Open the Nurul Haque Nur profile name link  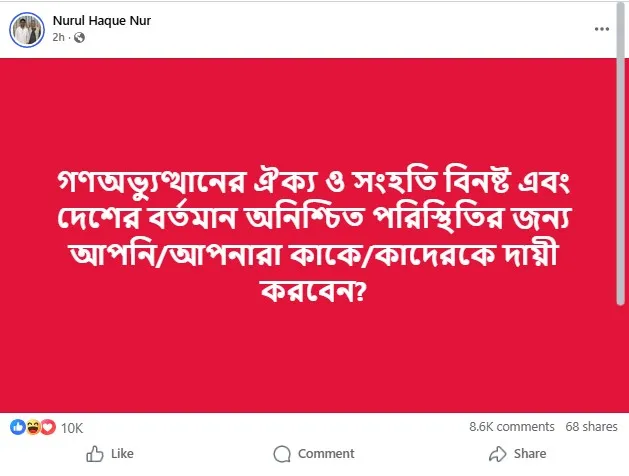(x=98, y=21)
